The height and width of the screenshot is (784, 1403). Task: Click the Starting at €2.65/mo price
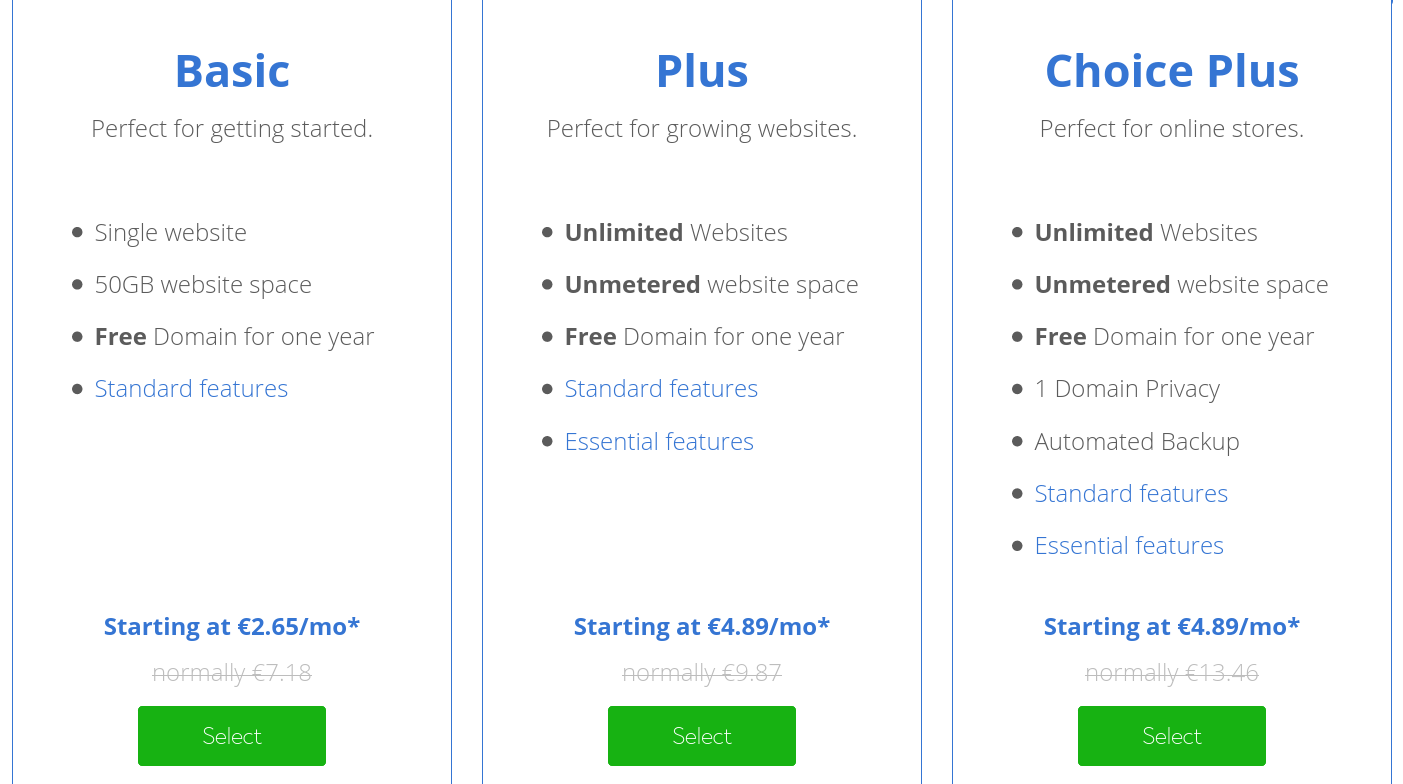point(232,627)
